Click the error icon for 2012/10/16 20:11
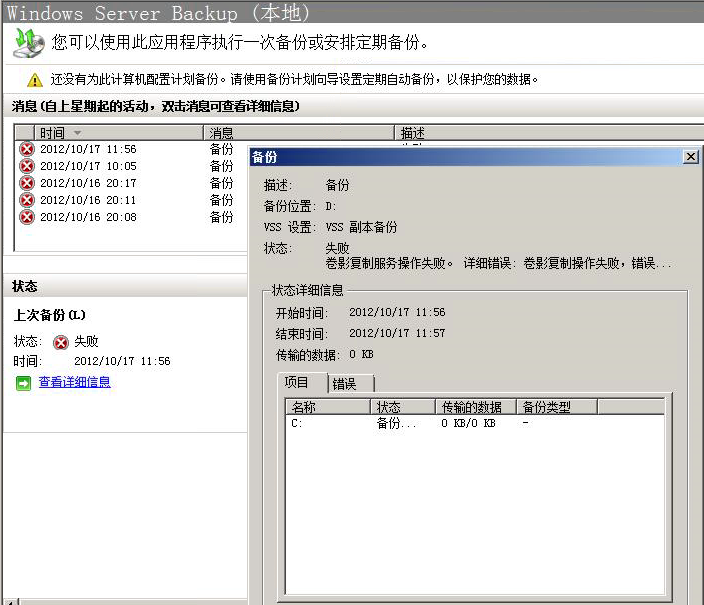This screenshot has width=704, height=605. click(x=27, y=200)
